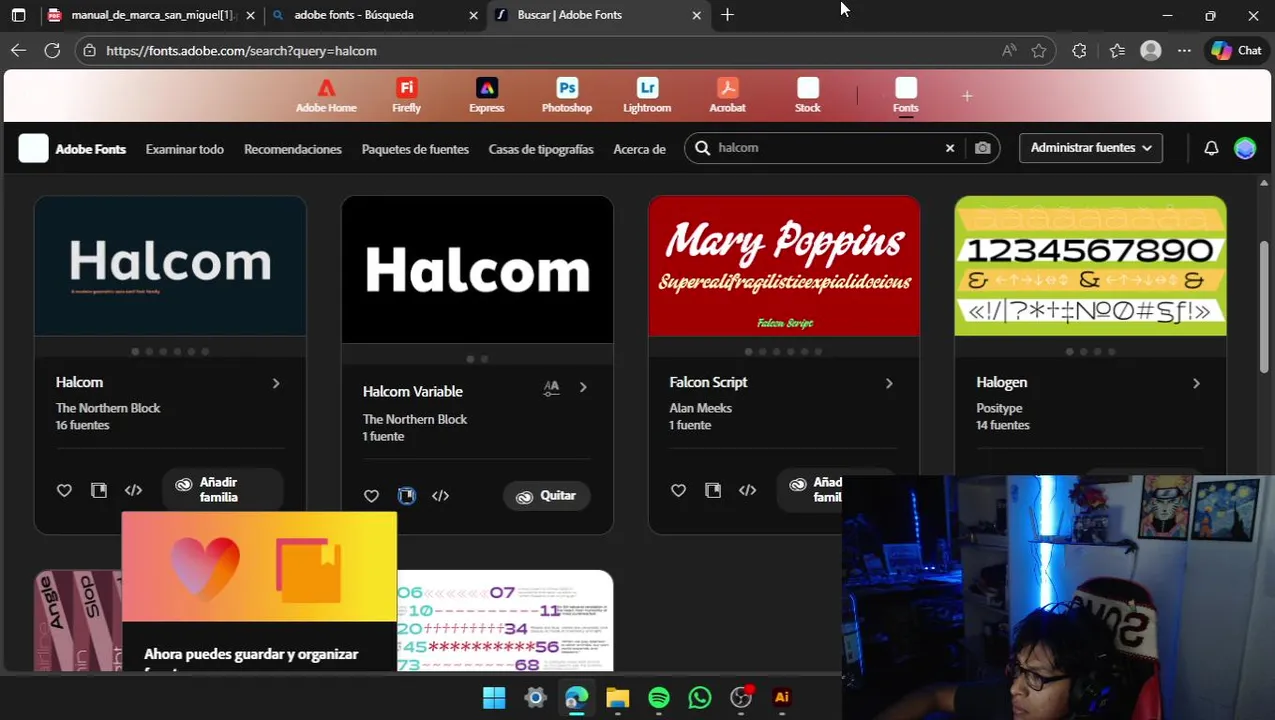The width and height of the screenshot is (1275, 720).
Task: Select second carousel dot on Halcom Variable
Action: tap(484, 359)
